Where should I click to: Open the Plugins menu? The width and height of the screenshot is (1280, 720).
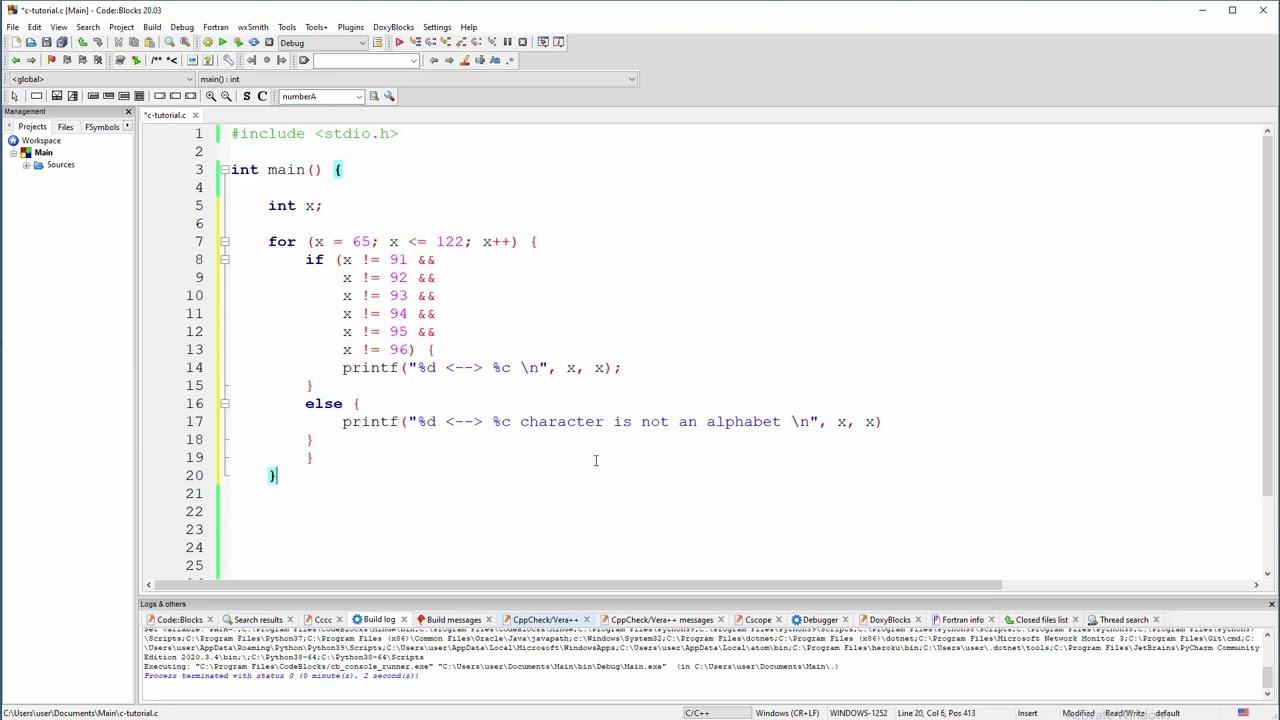(x=351, y=27)
